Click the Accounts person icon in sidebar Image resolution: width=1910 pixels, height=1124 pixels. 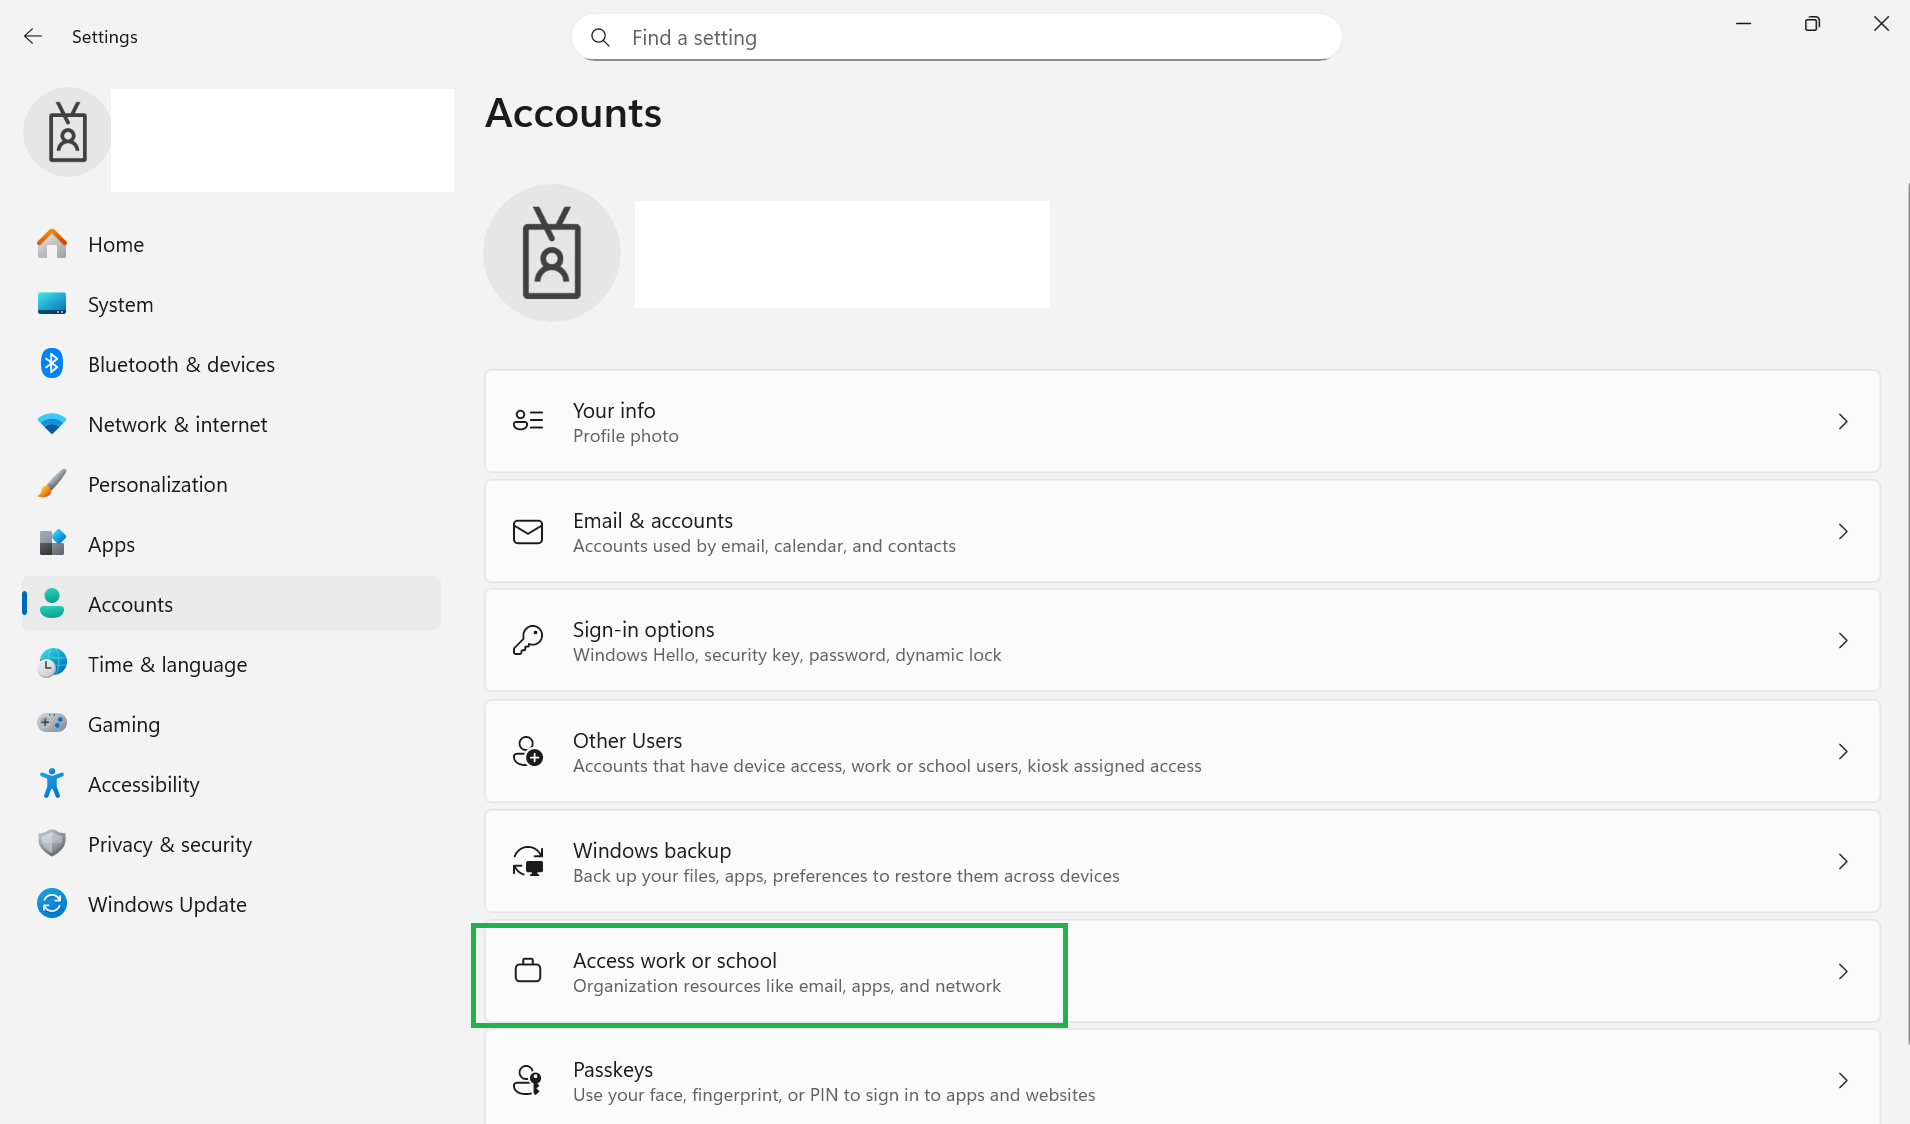(x=52, y=604)
